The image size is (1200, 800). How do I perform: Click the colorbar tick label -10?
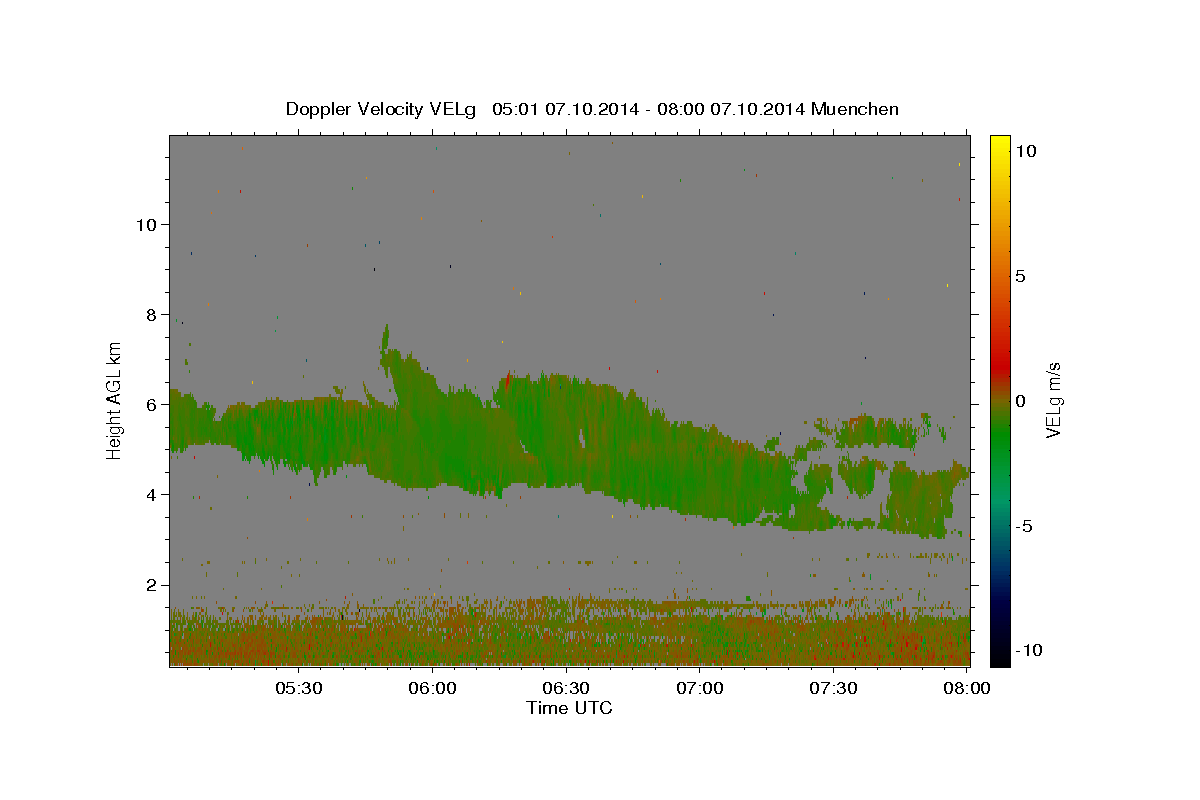1030,650
